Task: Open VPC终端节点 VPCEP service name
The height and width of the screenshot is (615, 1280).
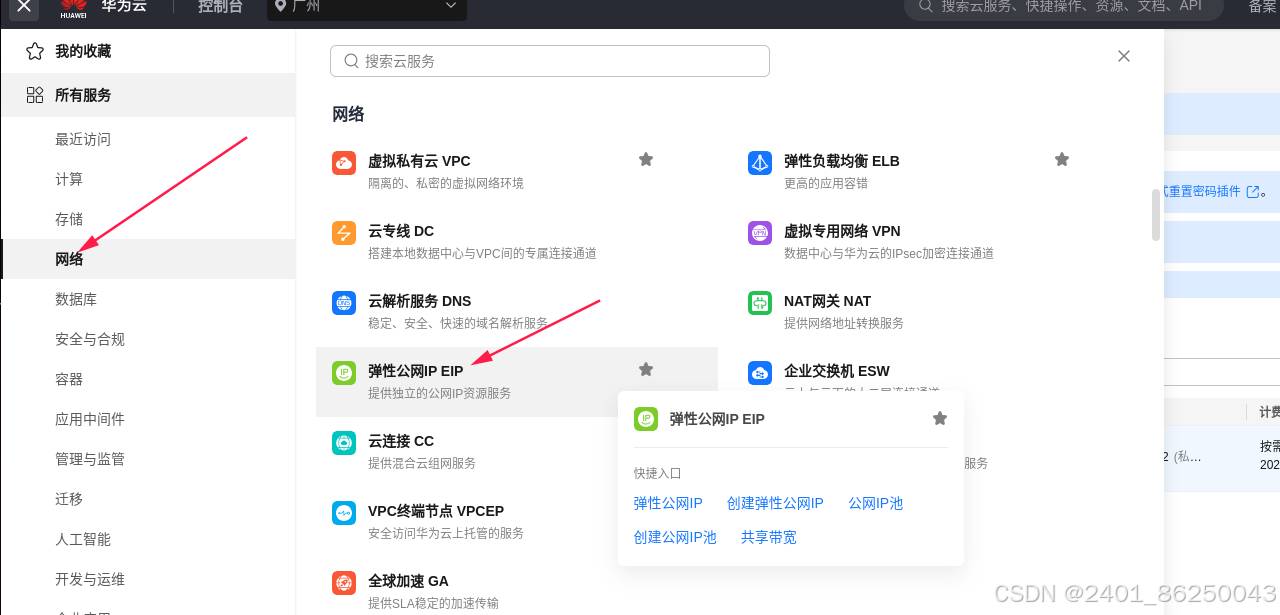Action: [436, 511]
